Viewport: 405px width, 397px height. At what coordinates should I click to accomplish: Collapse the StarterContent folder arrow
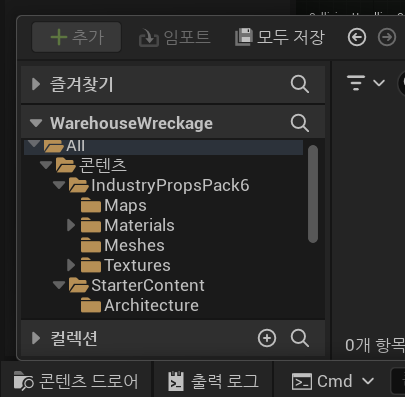click(x=59, y=285)
